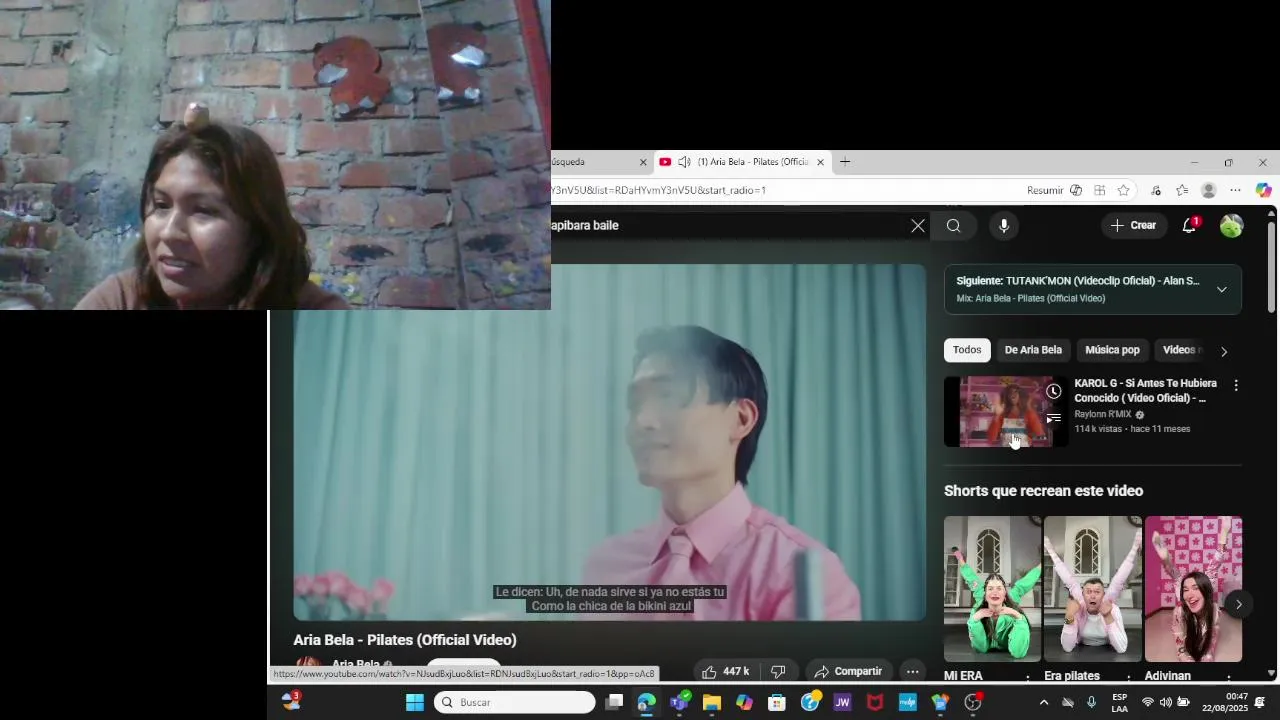Select the De Aria Bela chip
This screenshot has height=720, width=1280.
click(1033, 350)
